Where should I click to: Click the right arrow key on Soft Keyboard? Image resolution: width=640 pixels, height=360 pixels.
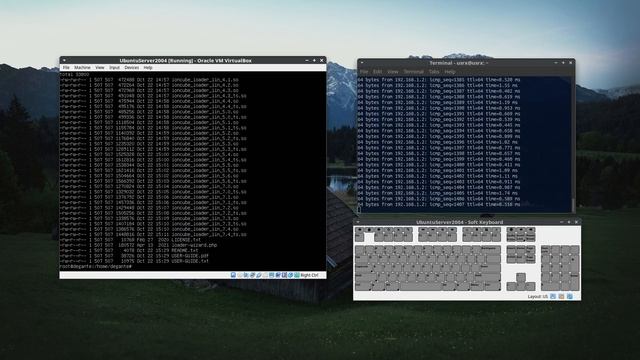(x=531, y=287)
